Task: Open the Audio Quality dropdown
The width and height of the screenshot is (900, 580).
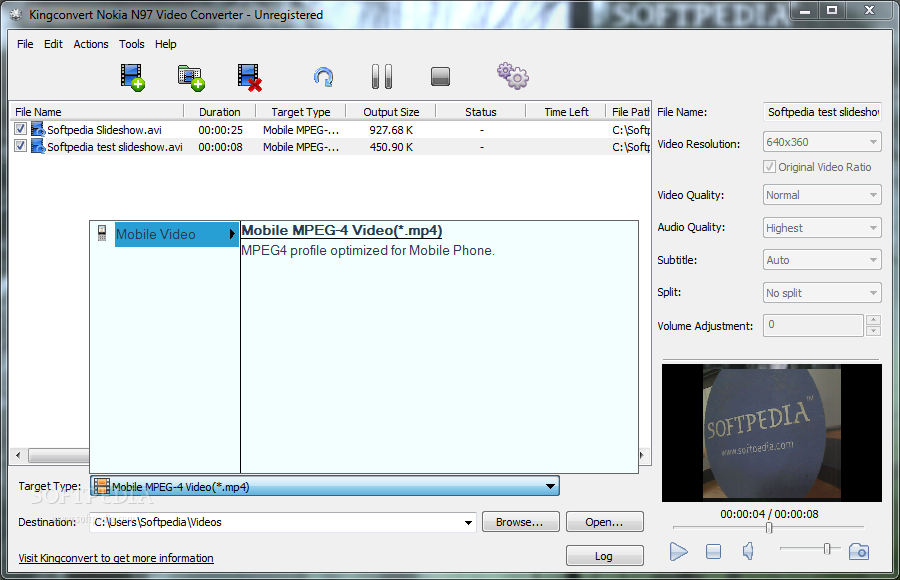Action: (x=822, y=228)
